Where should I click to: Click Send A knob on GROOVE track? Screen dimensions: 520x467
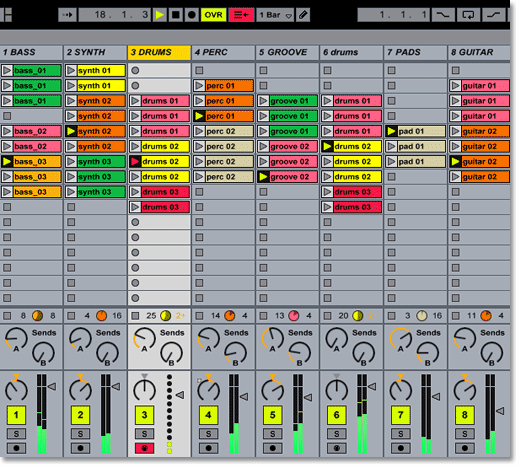272,339
